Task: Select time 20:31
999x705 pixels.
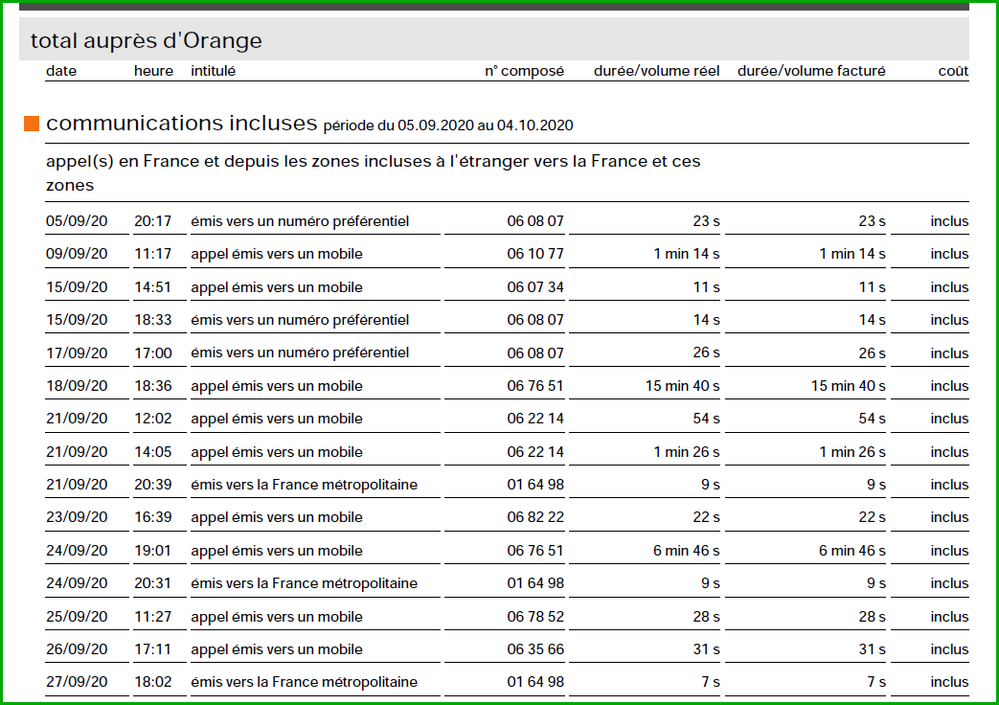Action: coord(153,583)
